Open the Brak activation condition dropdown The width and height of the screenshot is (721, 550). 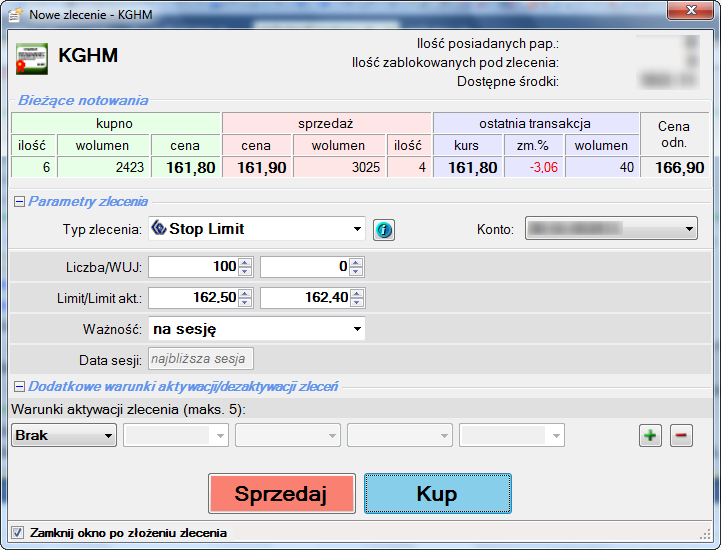pos(64,435)
